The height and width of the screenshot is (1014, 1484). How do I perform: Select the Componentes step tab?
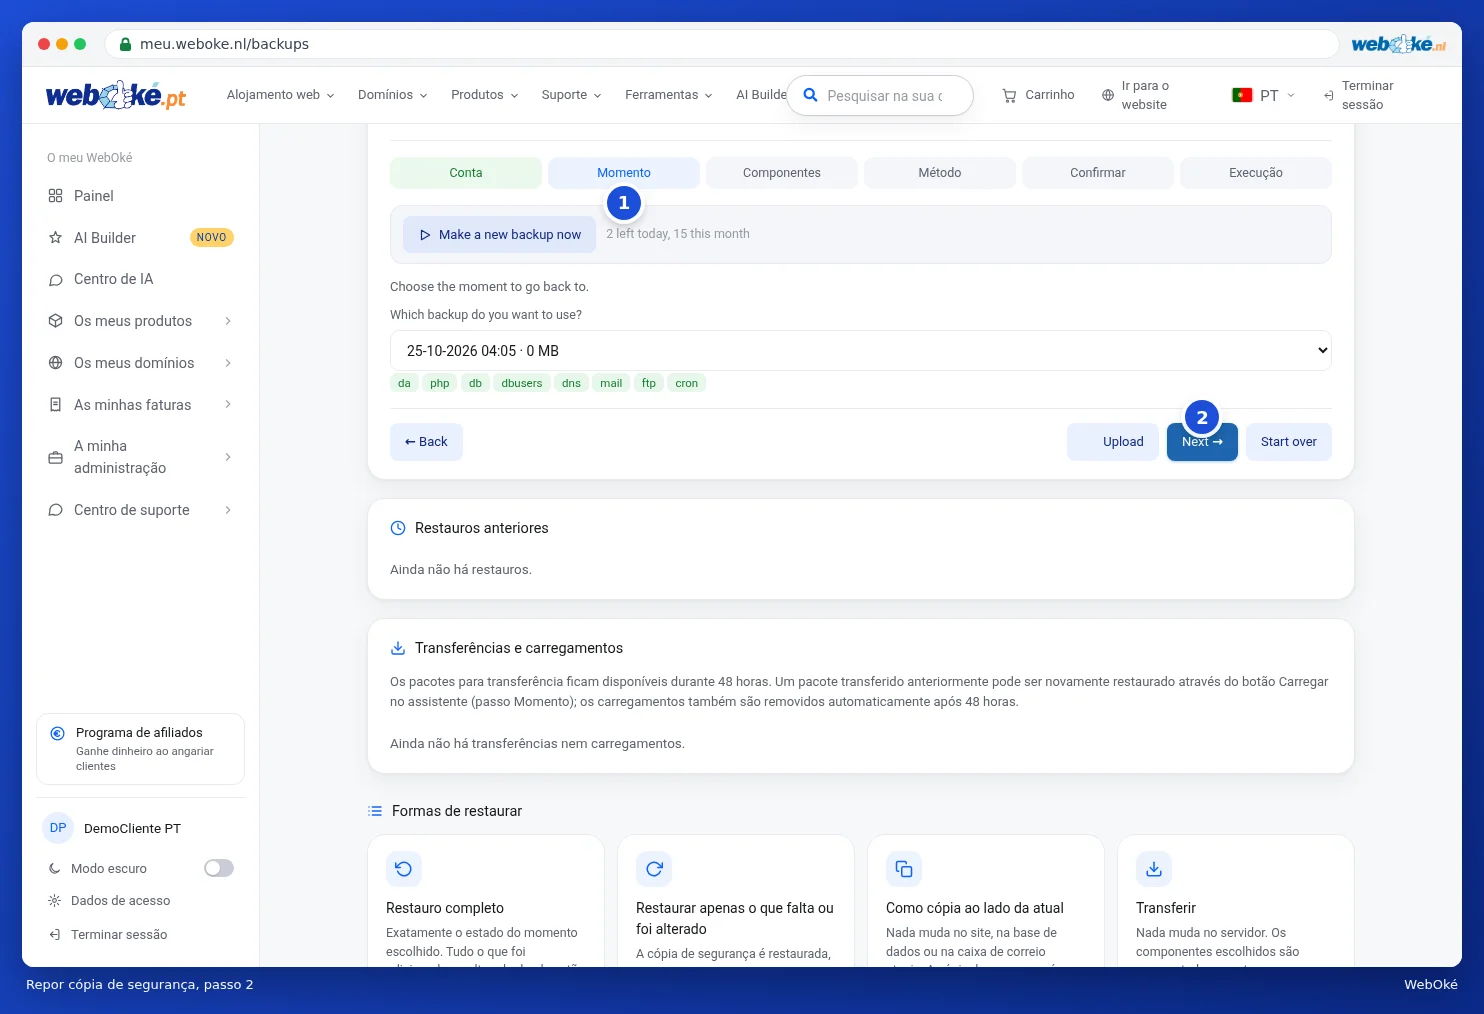pyautogui.click(x=782, y=173)
